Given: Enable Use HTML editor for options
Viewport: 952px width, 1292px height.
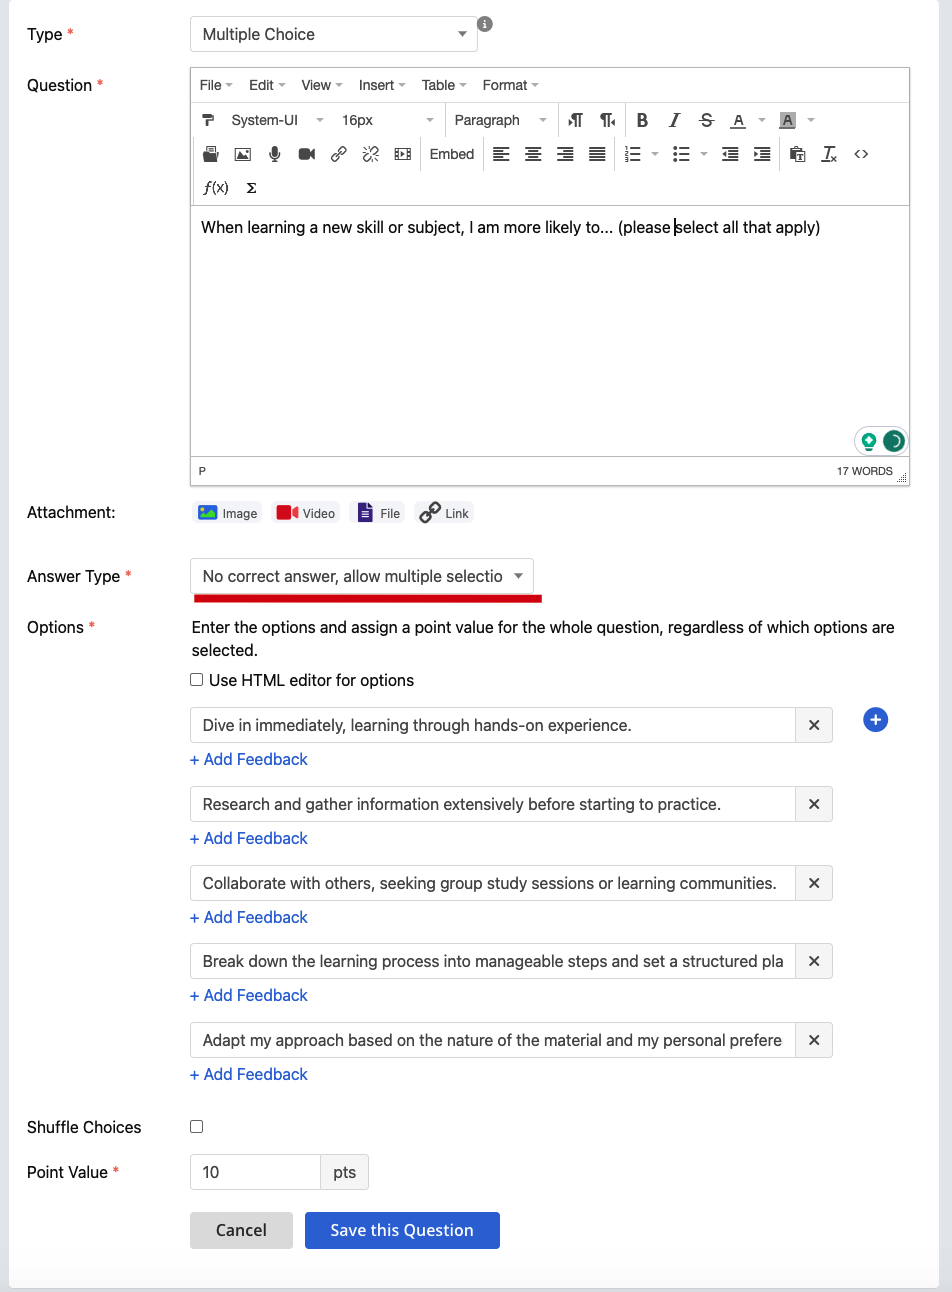Looking at the screenshot, I should (197, 680).
